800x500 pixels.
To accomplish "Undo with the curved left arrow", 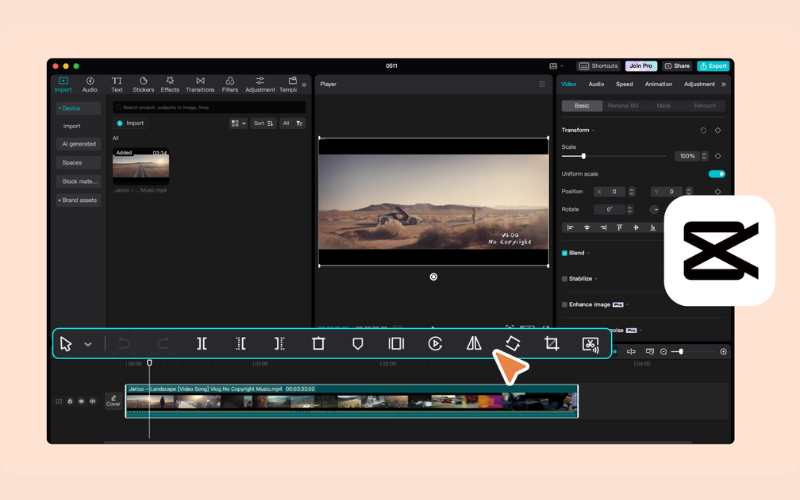I will [124, 344].
